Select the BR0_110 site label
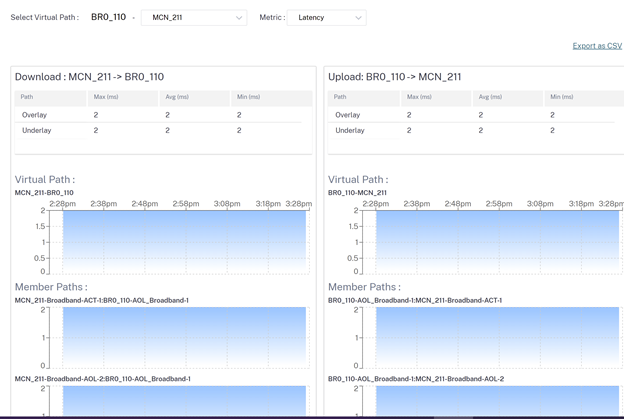Screen dimensions: 624x419 pos(108,17)
